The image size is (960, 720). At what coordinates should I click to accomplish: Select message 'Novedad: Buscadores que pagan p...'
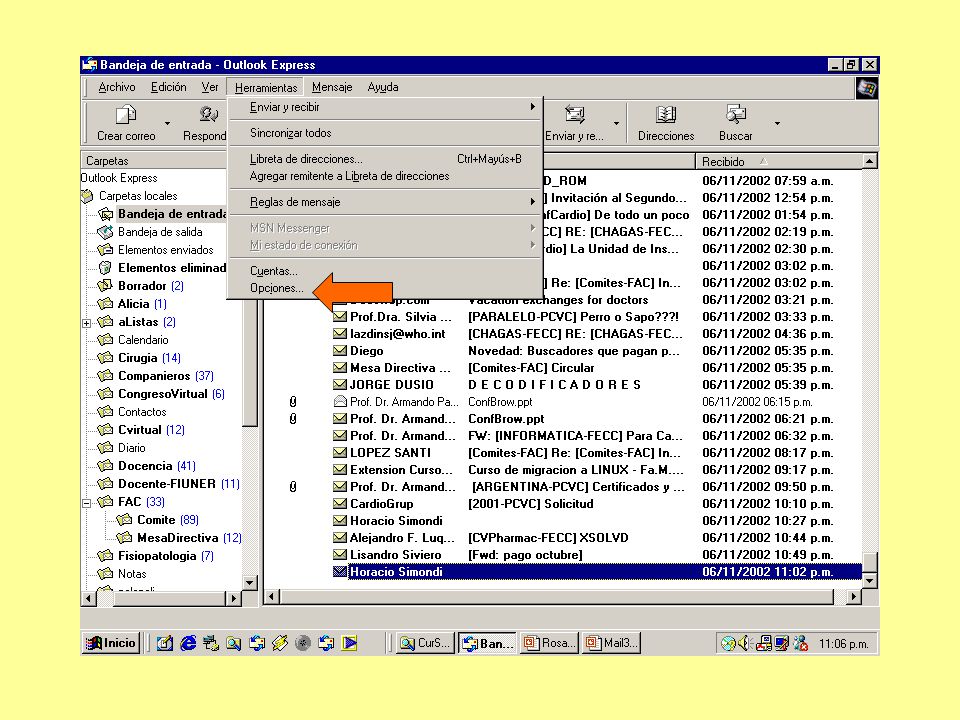pyautogui.click(x=563, y=351)
